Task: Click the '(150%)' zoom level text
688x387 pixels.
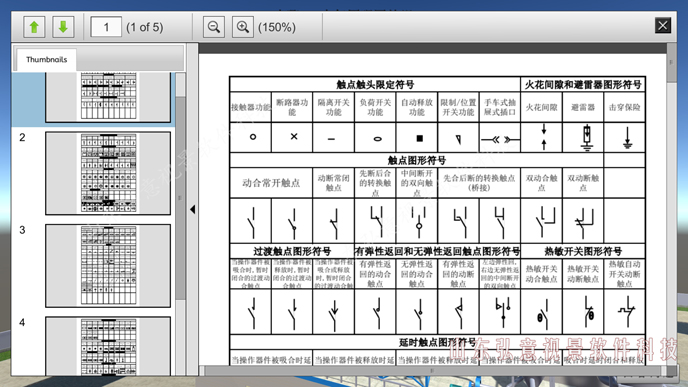Action: click(277, 27)
